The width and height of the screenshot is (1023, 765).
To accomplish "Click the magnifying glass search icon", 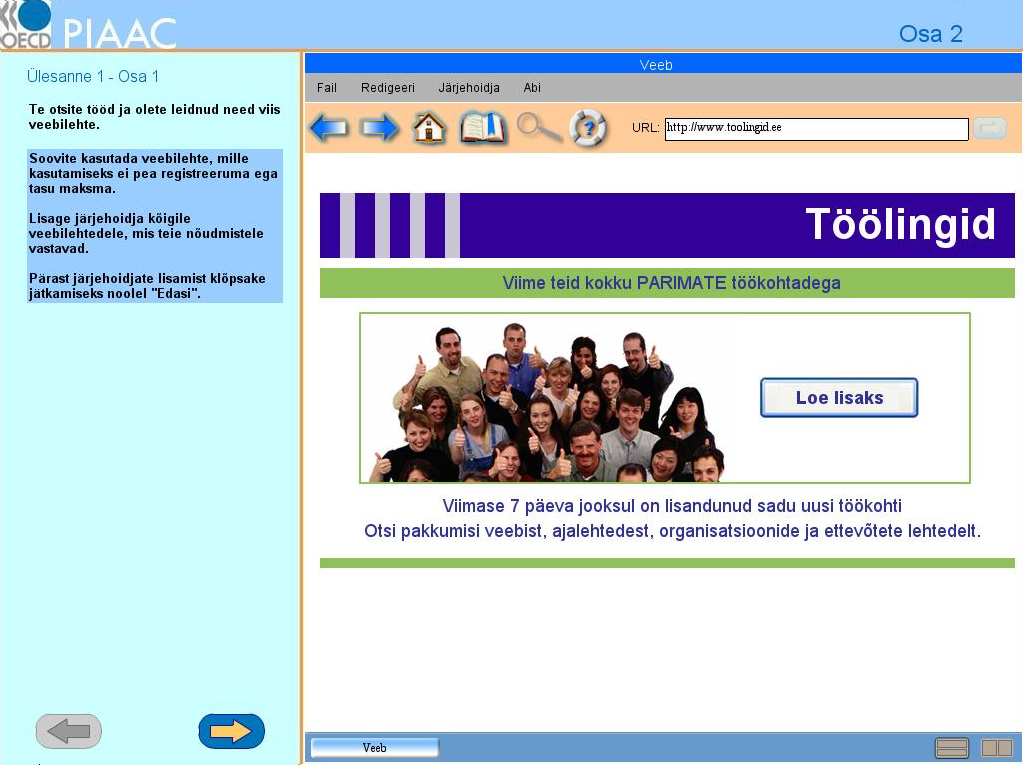I will pyautogui.click(x=539, y=127).
